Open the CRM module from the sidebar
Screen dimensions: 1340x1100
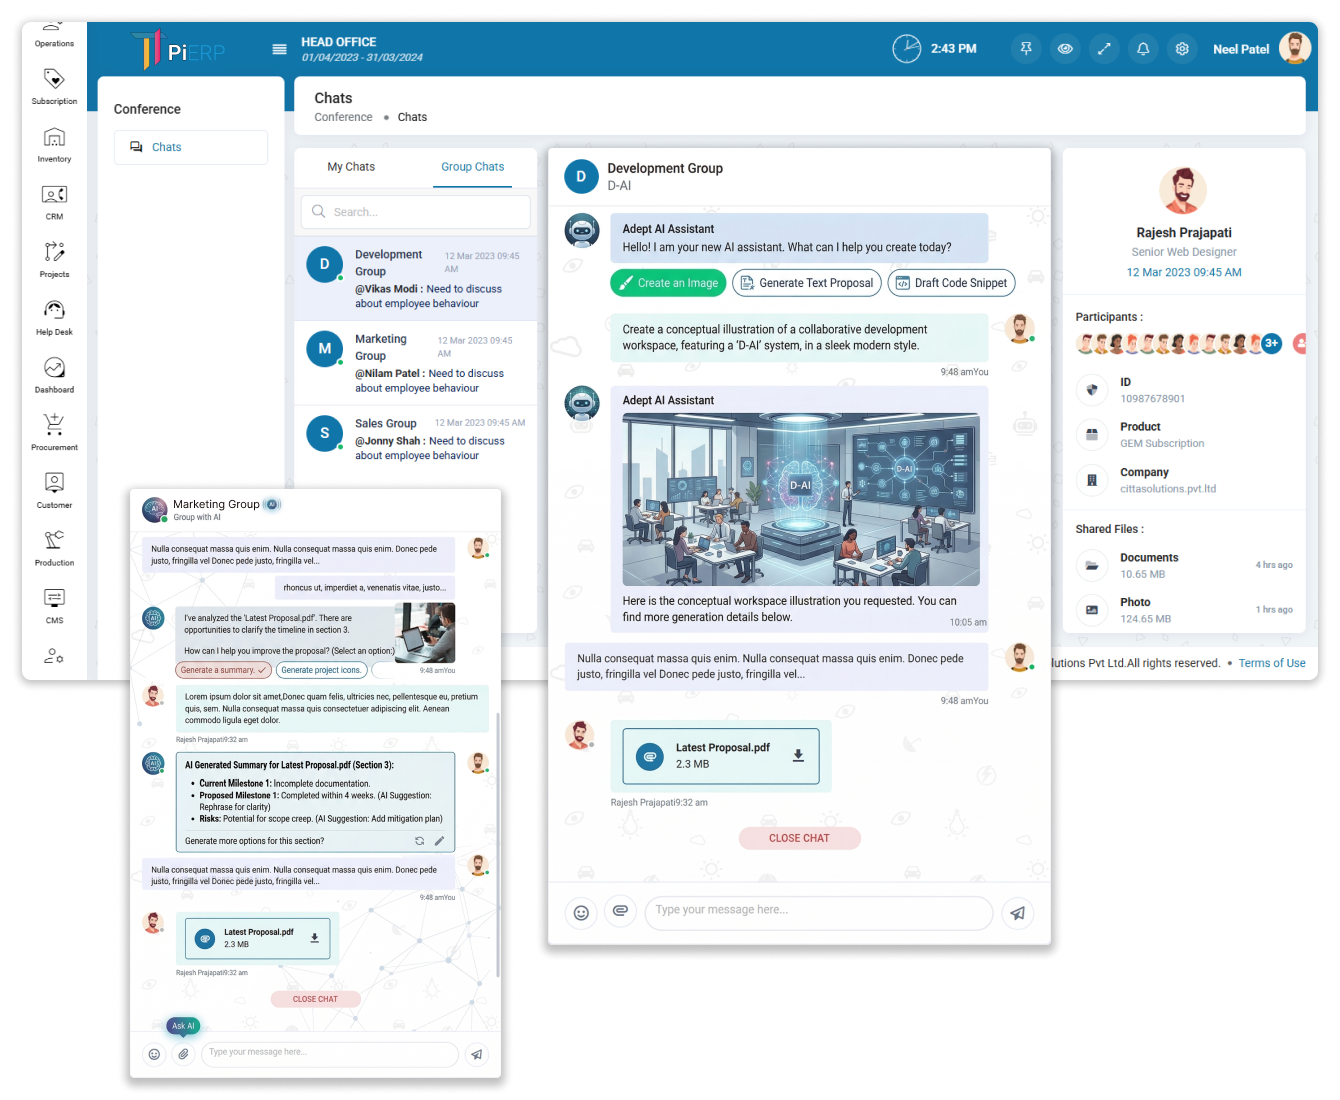pos(54,200)
